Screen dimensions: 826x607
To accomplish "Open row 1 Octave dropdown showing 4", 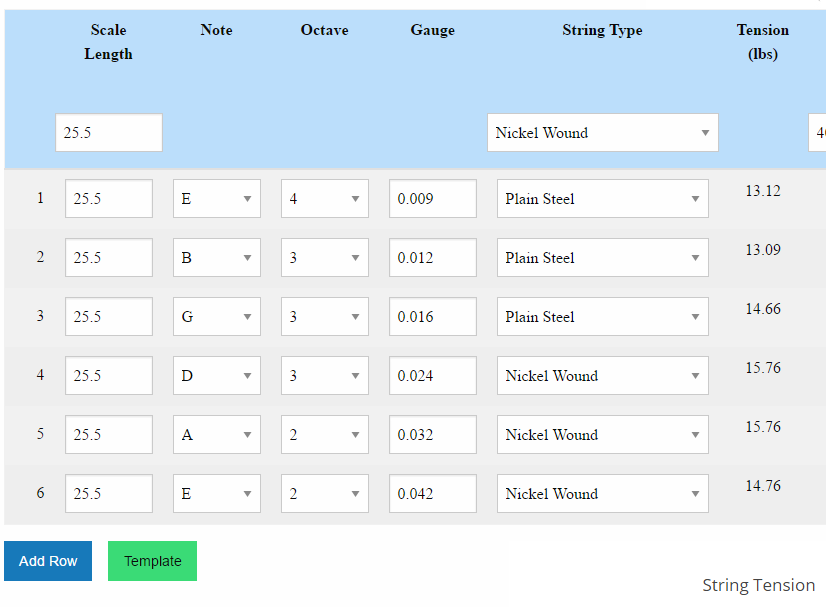I will coord(324,199).
